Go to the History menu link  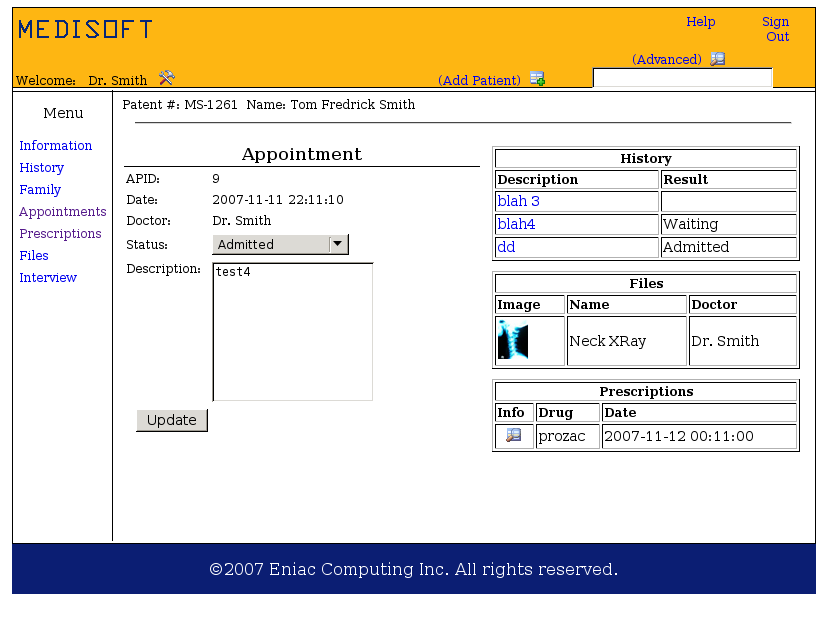click(41, 168)
